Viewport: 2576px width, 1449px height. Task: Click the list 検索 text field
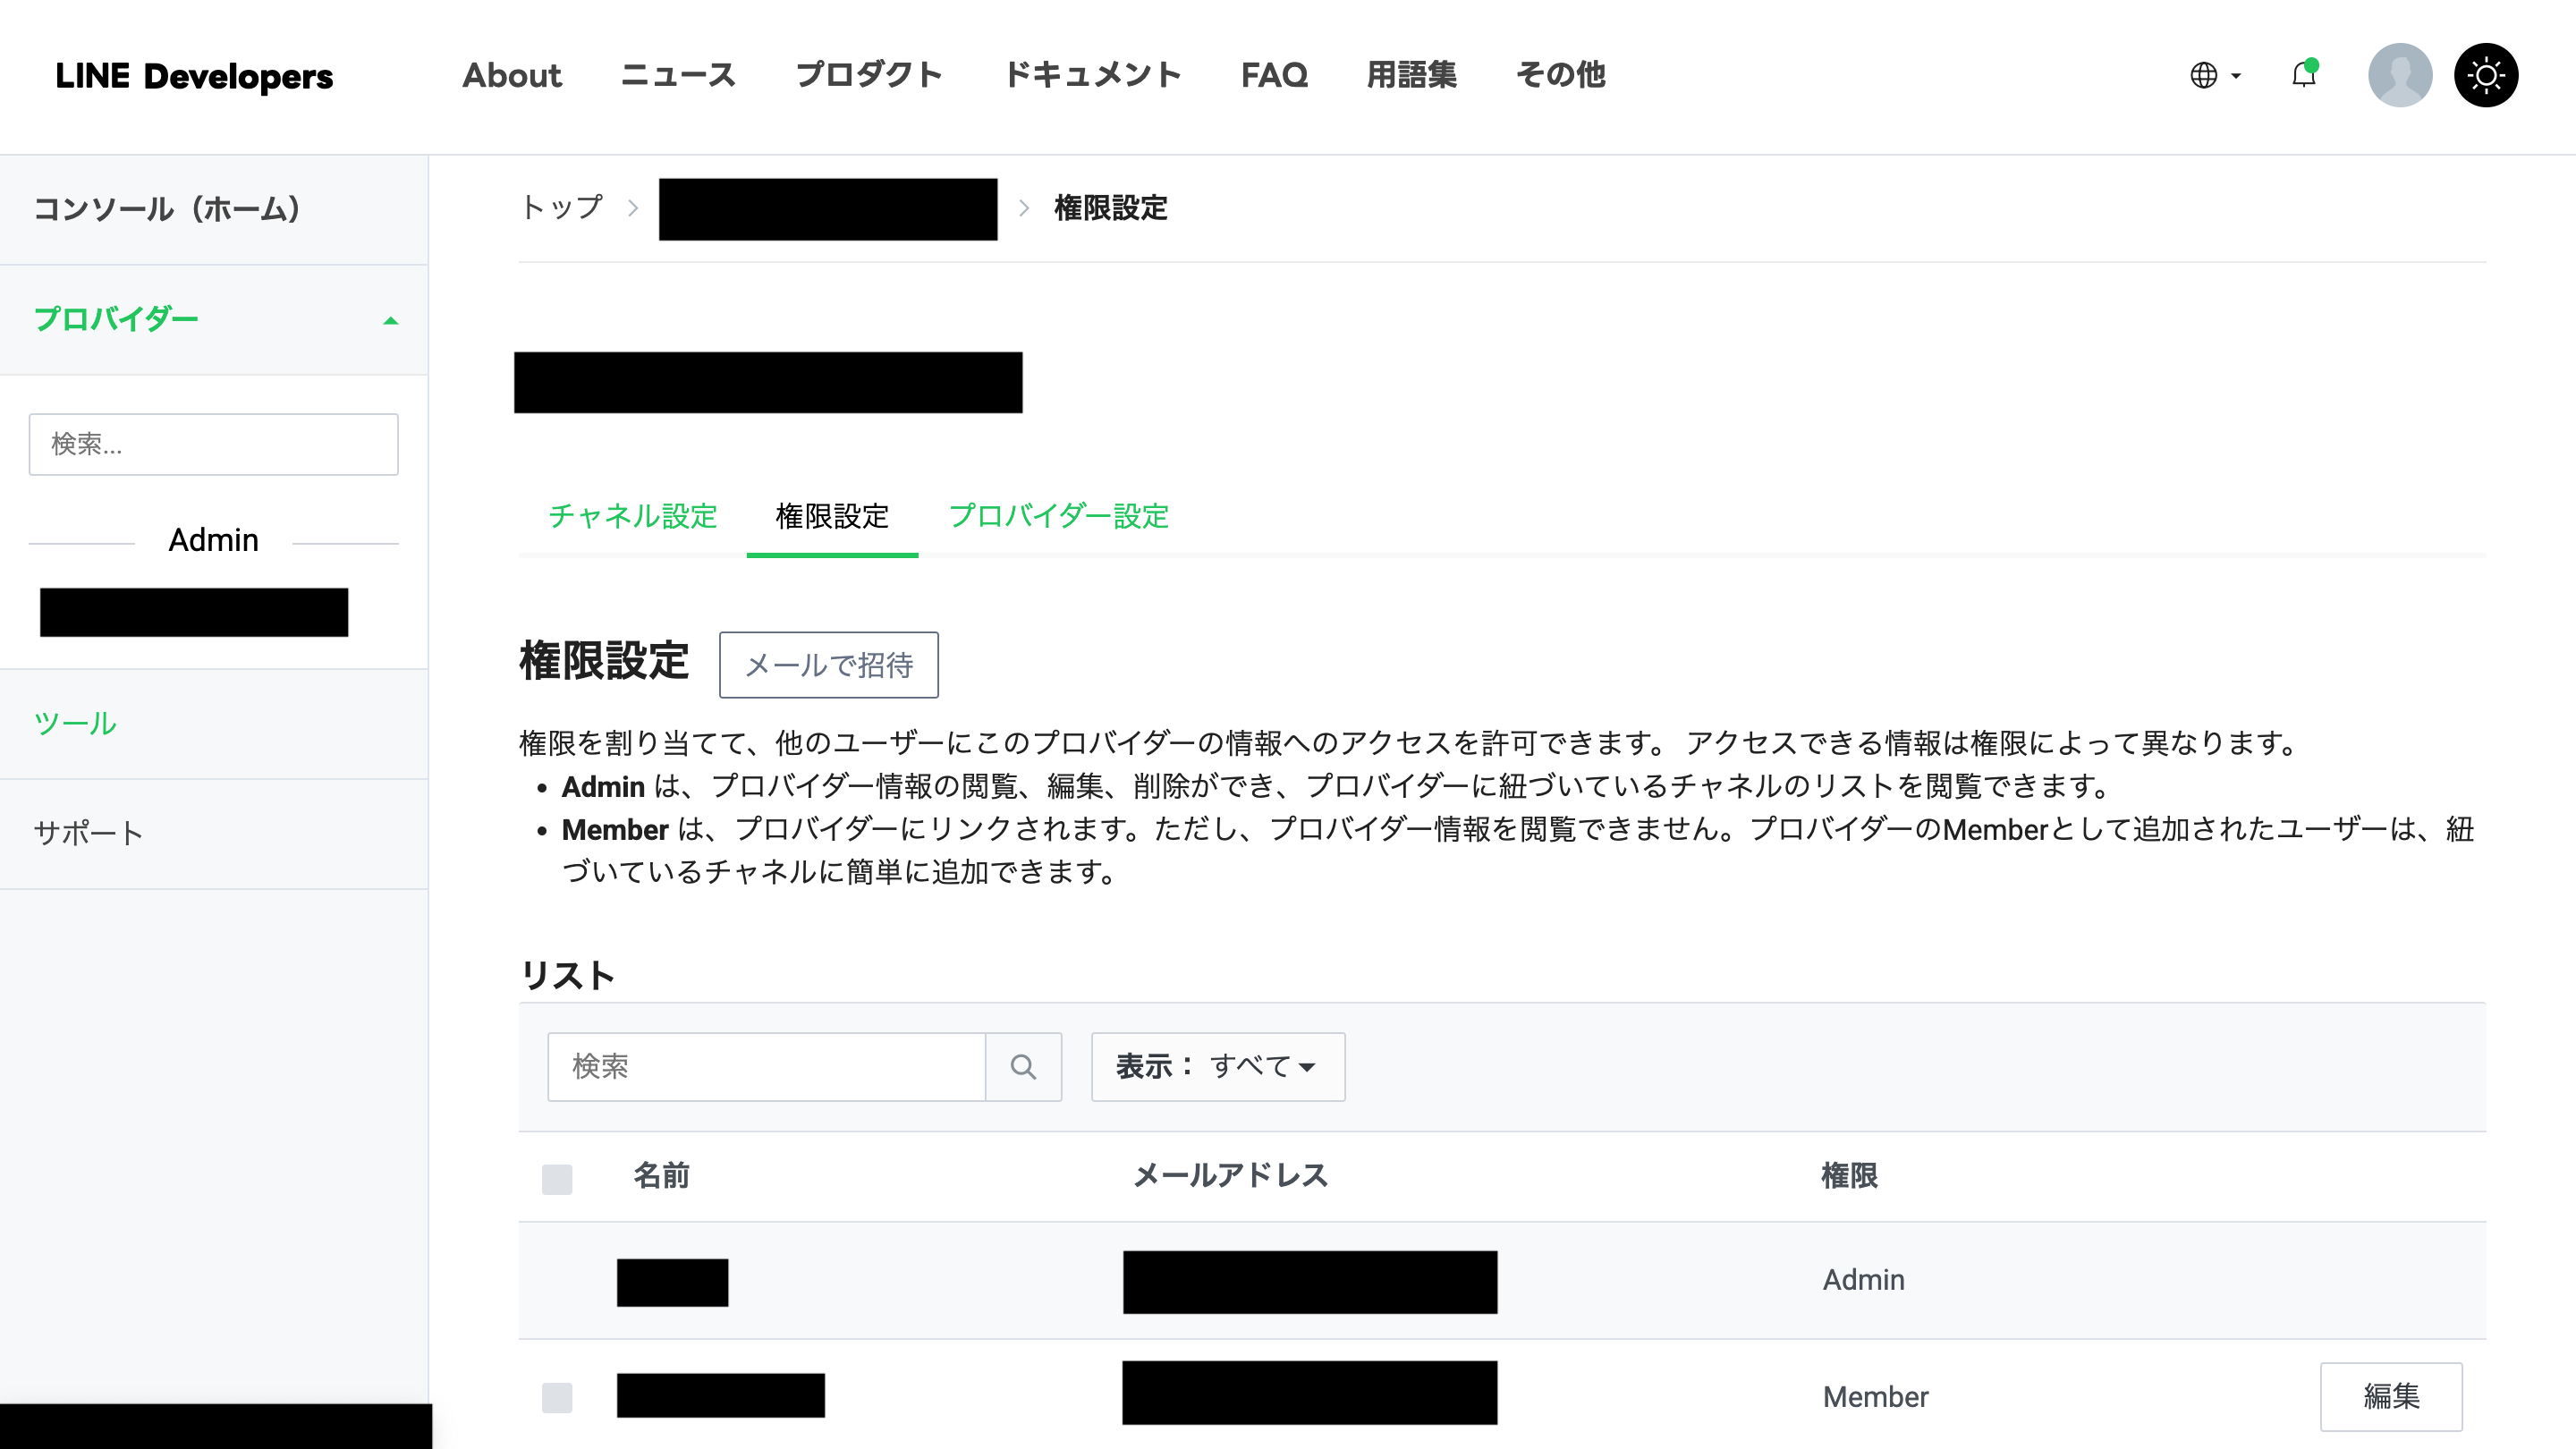(766, 1066)
